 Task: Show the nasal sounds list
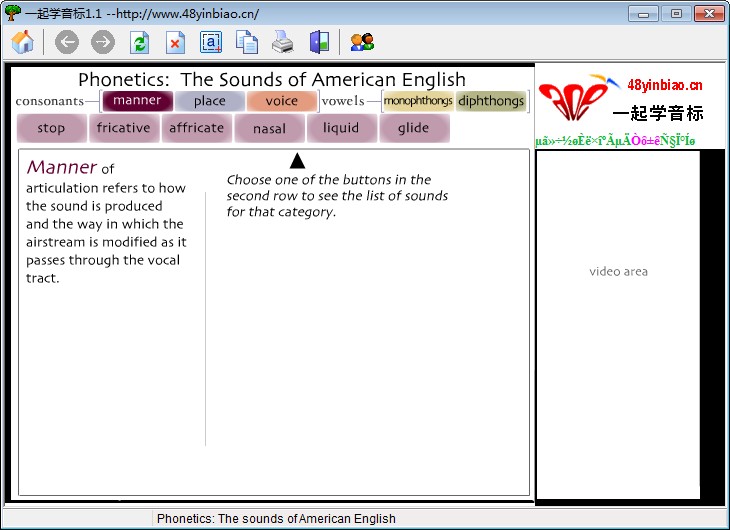[x=269, y=128]
